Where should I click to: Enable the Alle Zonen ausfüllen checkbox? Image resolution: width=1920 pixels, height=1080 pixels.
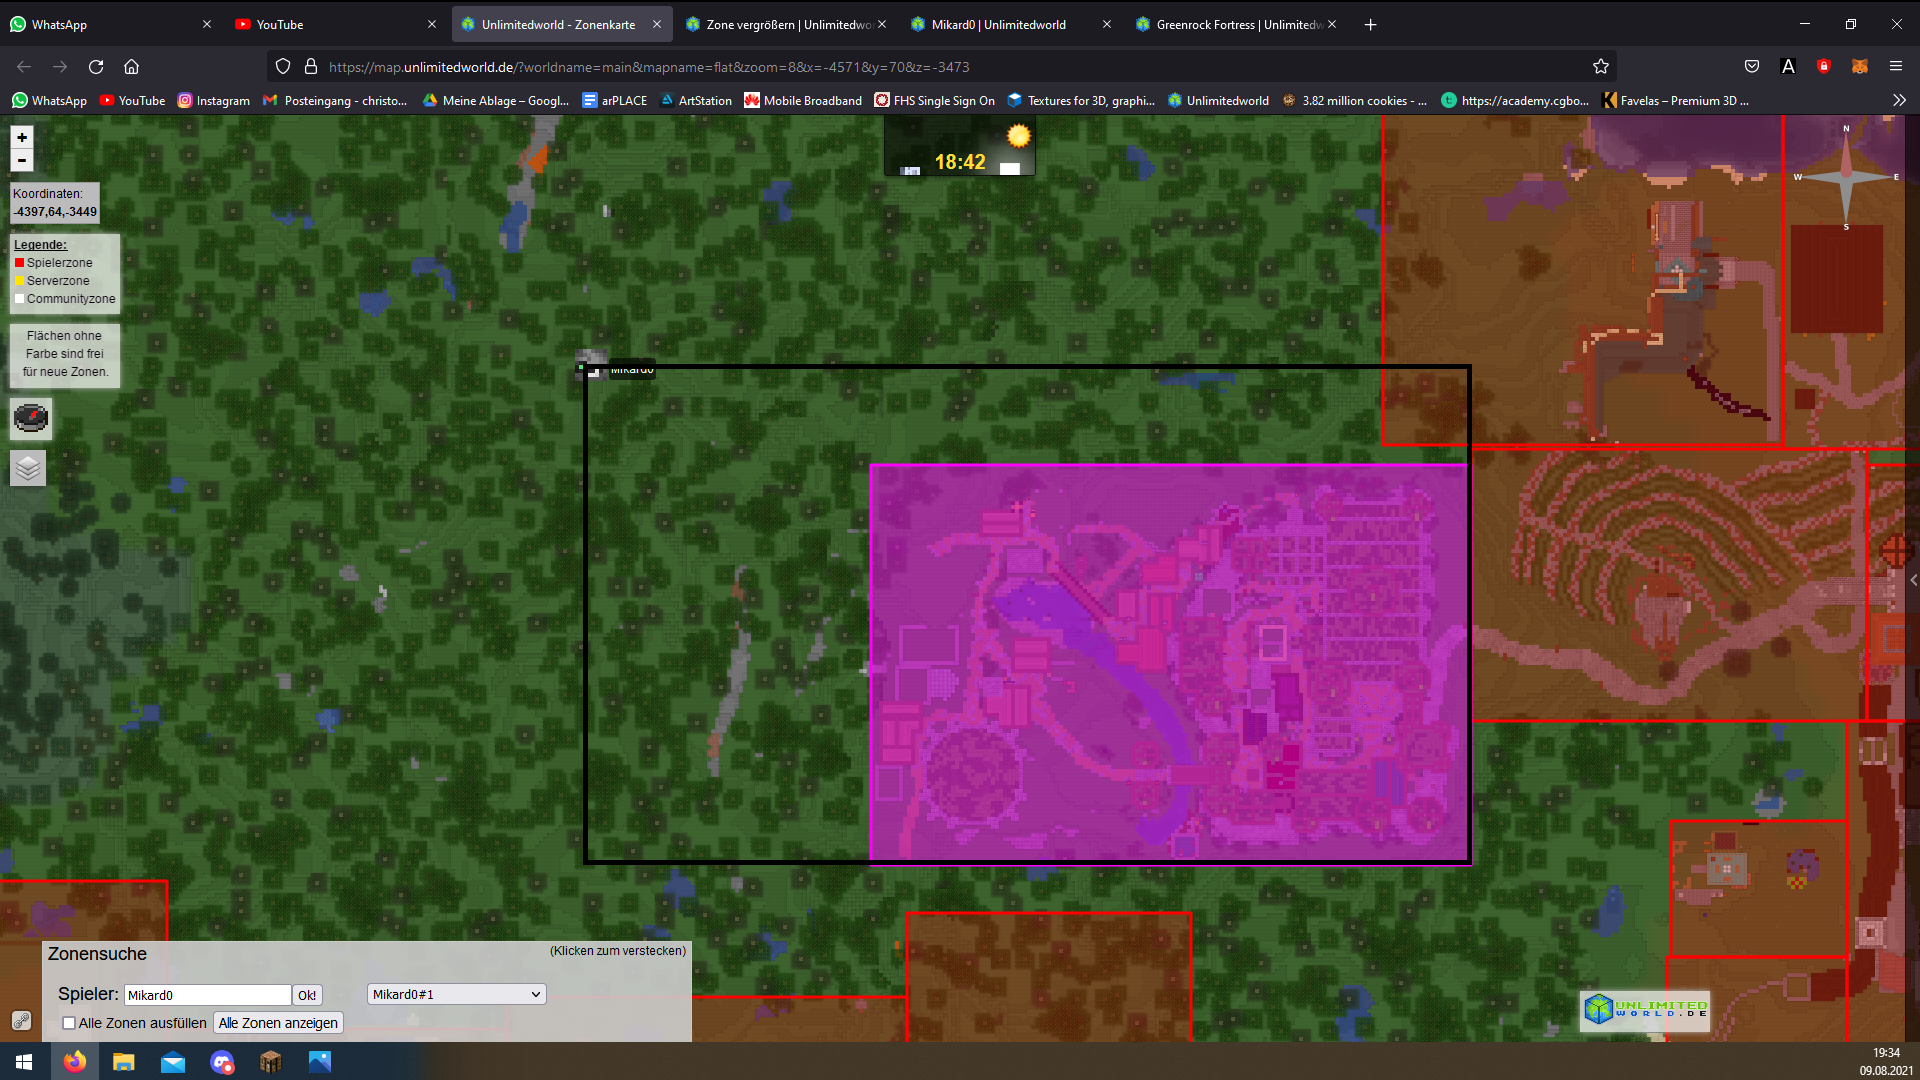coord(69,1023)
